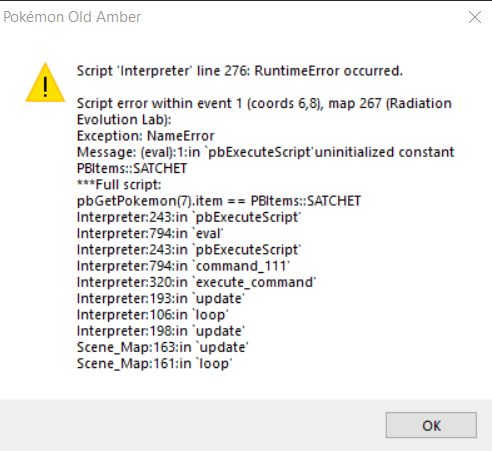Click the 'Exception: NameError' line
Screen dimensions: 492x451
145,136
